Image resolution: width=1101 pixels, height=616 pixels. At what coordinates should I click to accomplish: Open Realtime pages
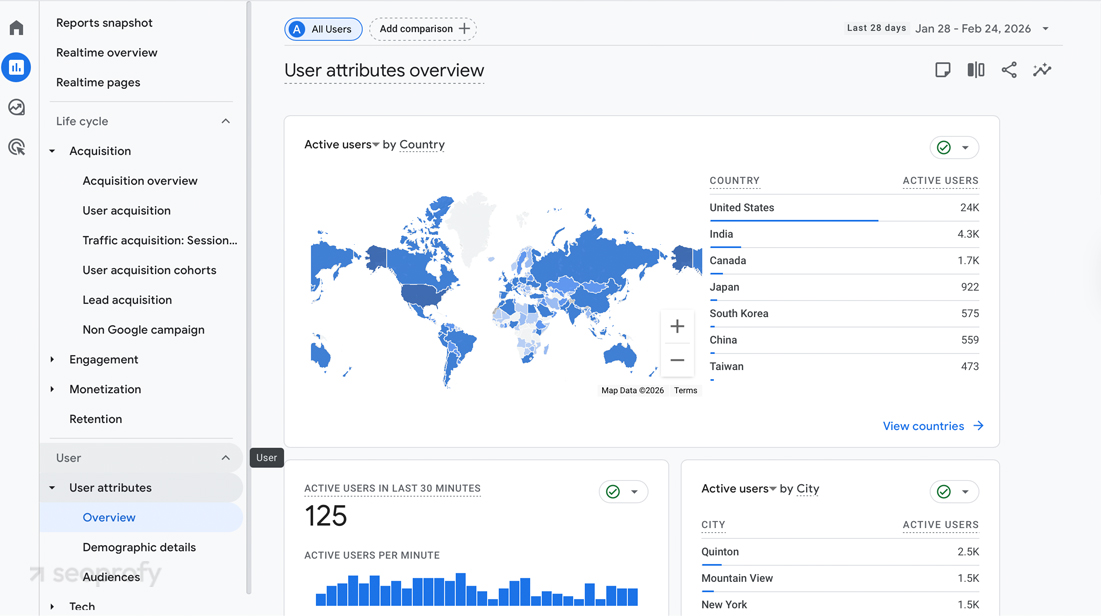(98, 82)
